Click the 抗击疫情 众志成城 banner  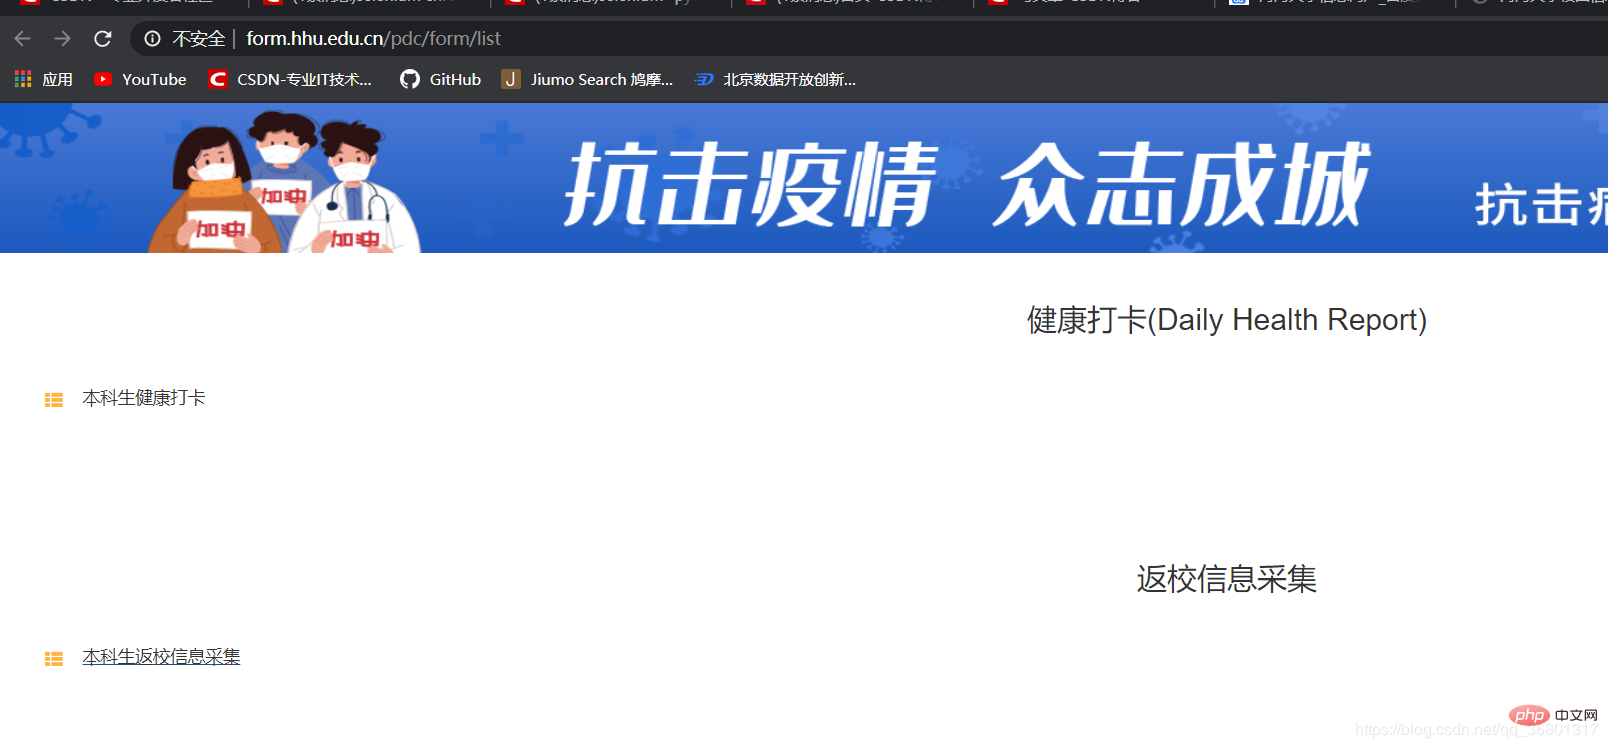[x=966, y=184]
